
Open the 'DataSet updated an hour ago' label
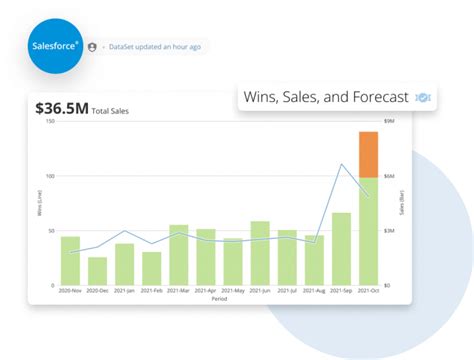(x=155, y=47)
